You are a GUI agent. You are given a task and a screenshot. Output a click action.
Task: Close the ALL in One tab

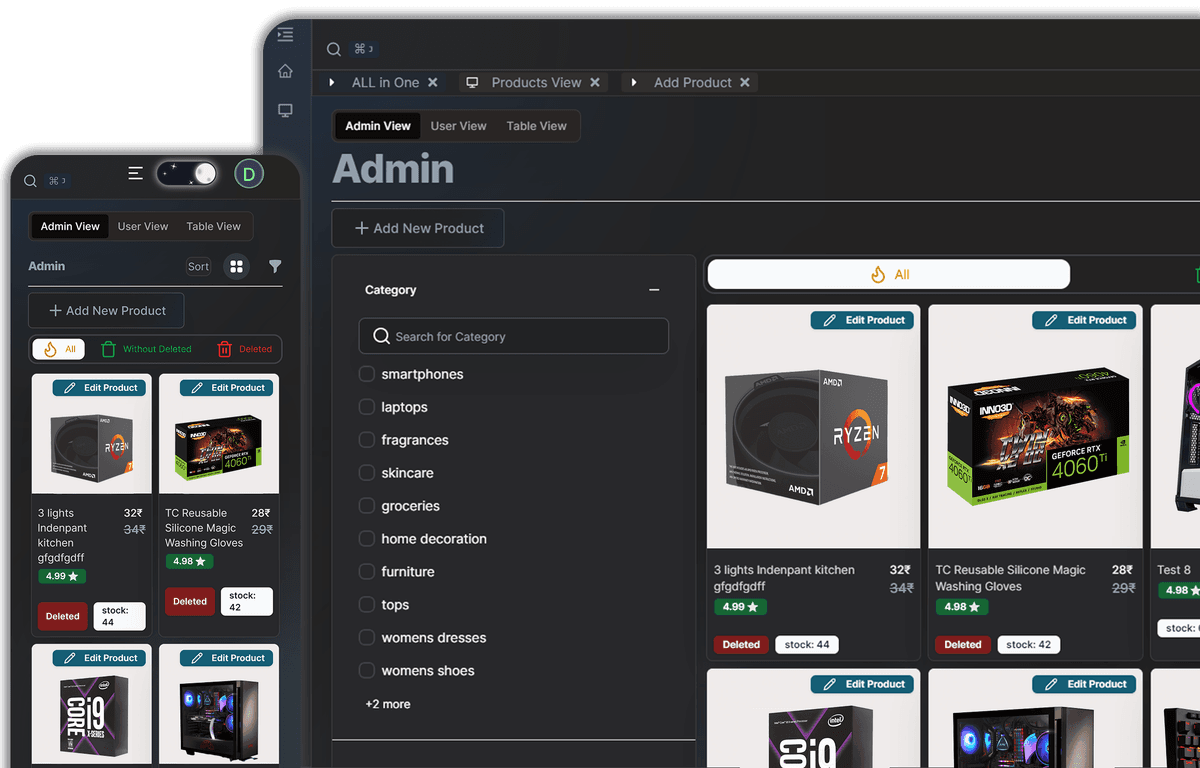[x=433, y=82]
